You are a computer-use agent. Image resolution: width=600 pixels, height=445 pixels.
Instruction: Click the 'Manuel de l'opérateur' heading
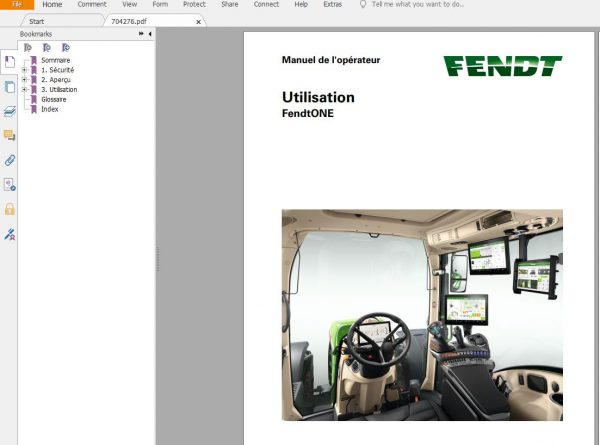click(331, 60)
